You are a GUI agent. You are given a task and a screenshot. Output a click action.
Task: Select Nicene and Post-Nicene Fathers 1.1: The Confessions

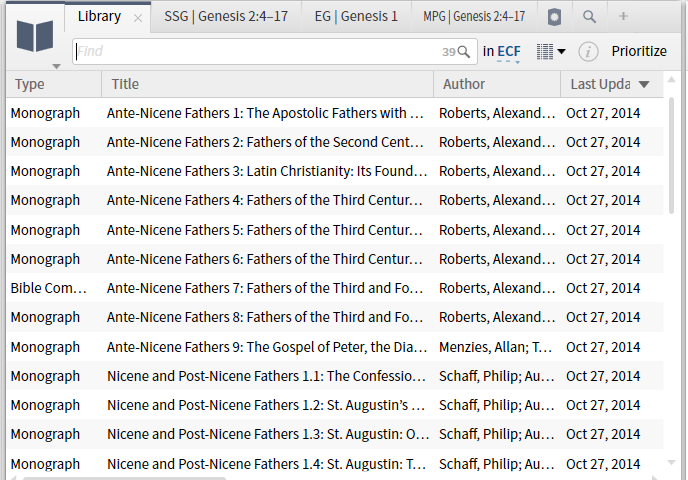click(x=266, y=376)
